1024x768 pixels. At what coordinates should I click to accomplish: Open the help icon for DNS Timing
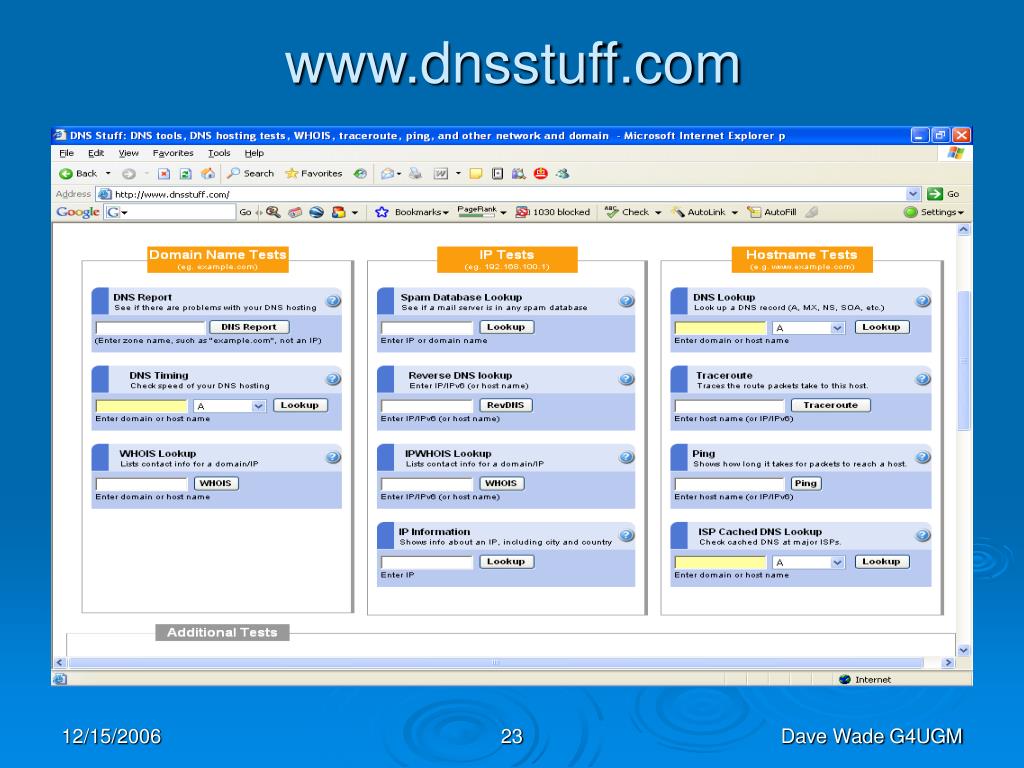[333, 379]
